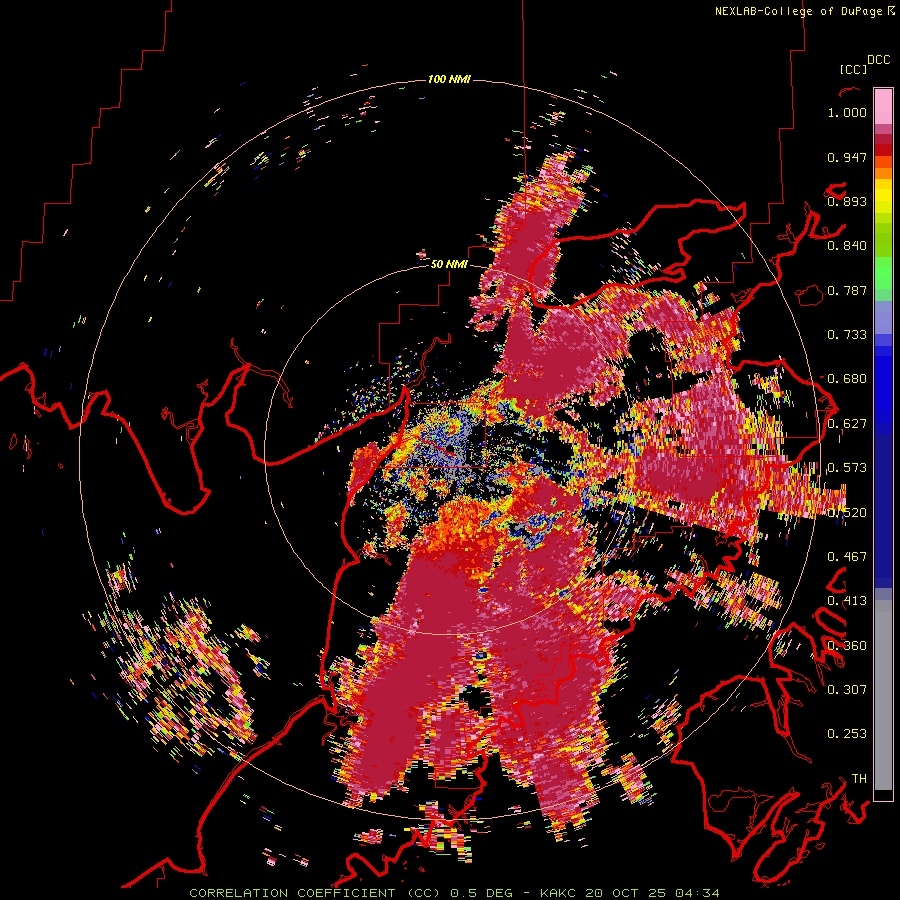Click the 0.413 color scale value
This screenshot has width=900, height=900.
click(847, 601)
